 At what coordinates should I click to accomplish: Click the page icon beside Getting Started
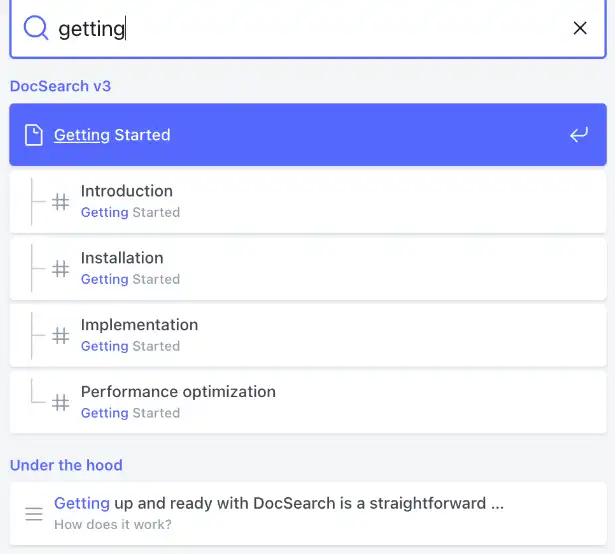coord(34,135)
